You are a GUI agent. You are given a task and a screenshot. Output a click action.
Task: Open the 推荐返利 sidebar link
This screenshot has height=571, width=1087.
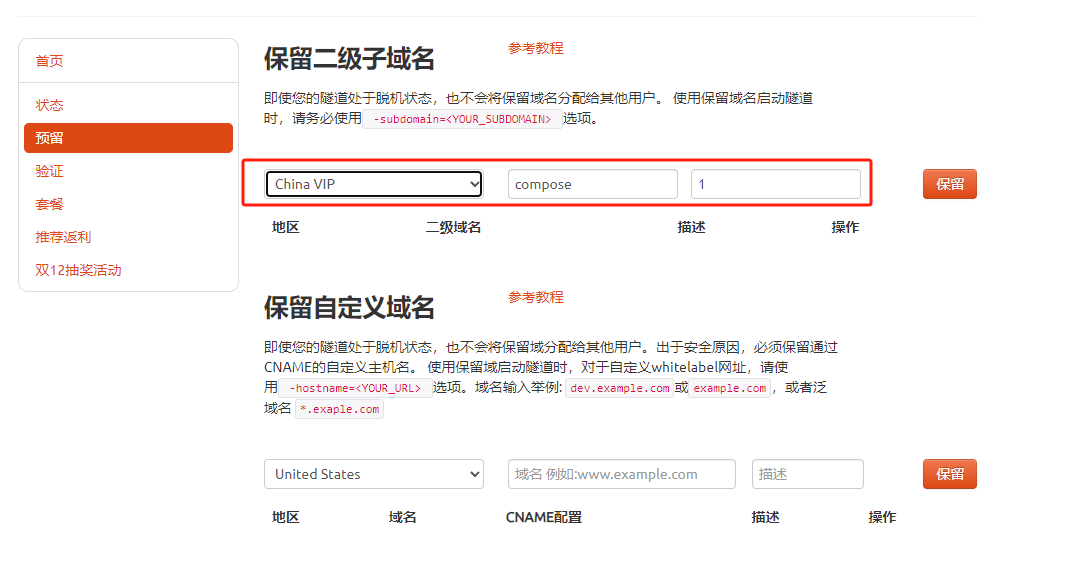point(63,237)
